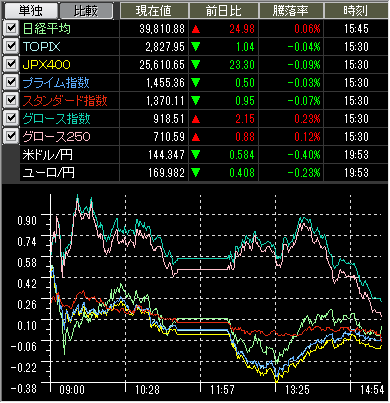Toggle the TOPIX checkbox
390x403 pixels.
[x=11, y=46]
